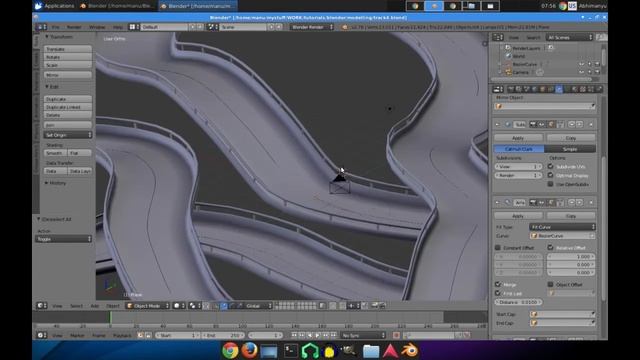Viewport: 640px width, 360px height.
Task: Click the Translate button
Action: click(x=68, y=49)
